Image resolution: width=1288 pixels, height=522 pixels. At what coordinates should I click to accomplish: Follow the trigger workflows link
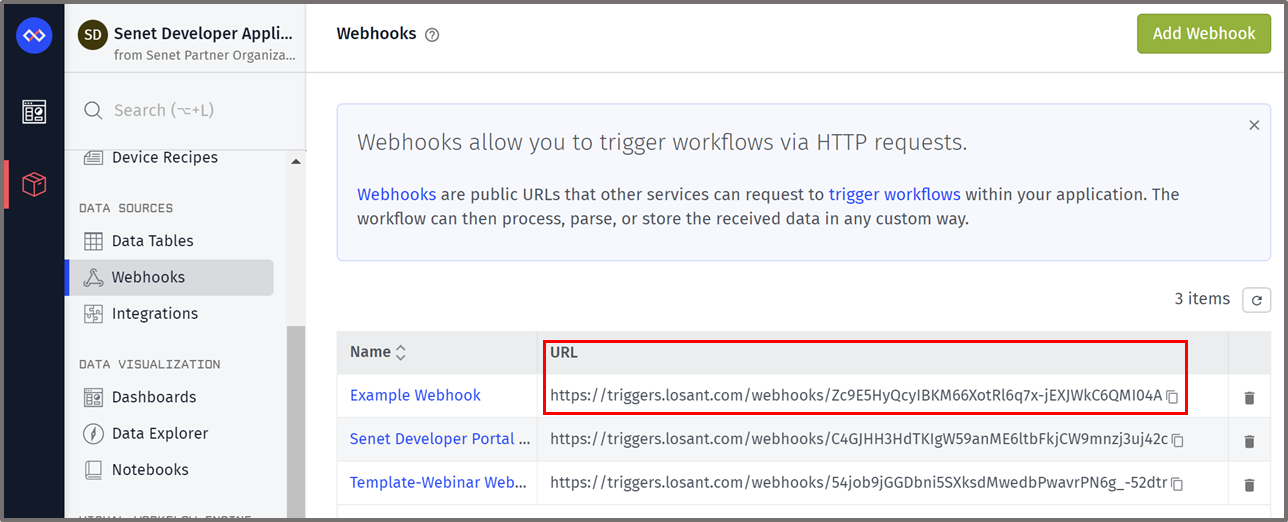click(x=895, y=195)
